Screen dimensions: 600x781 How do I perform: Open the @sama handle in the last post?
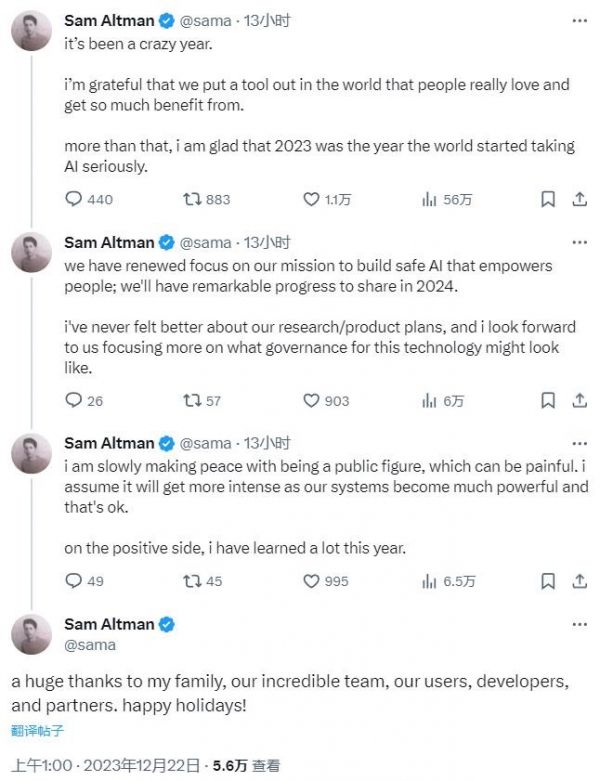tap(90, 645)
